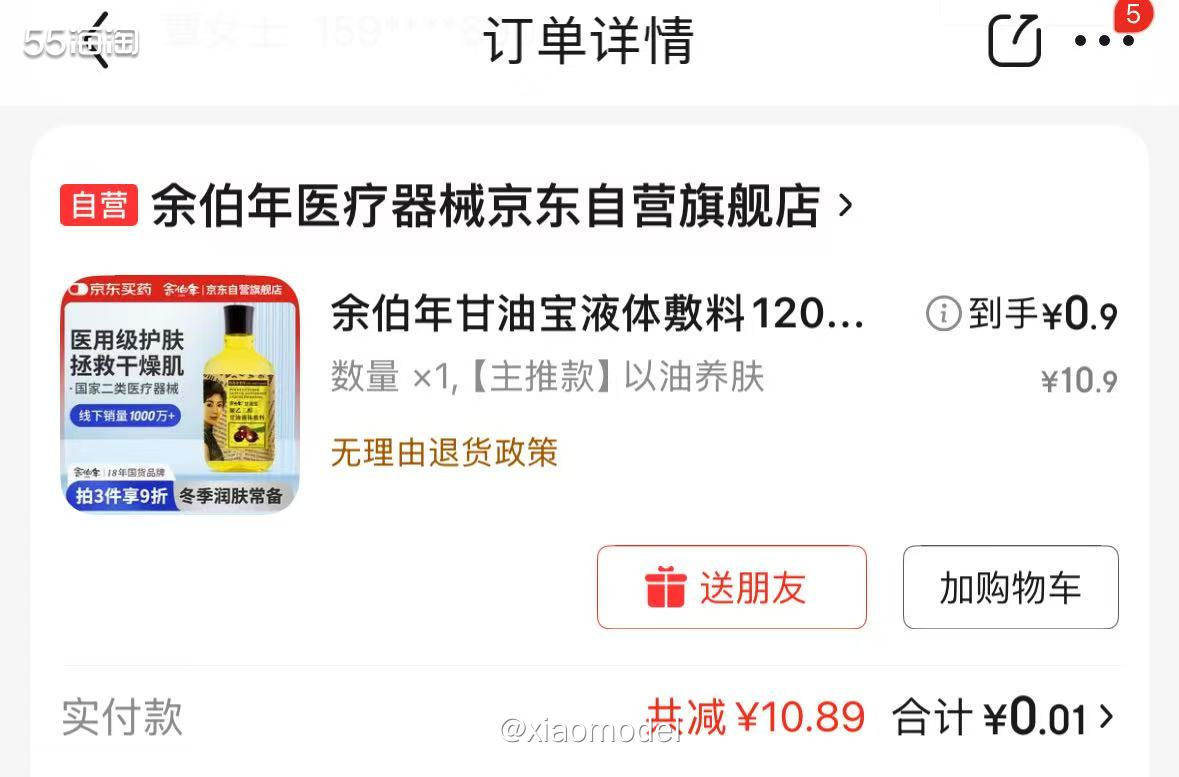The height and width of the screenshot is (777, 1179).
Task: Tap the 甘油宝 product thumbnail image
Action: click(180, 395)
